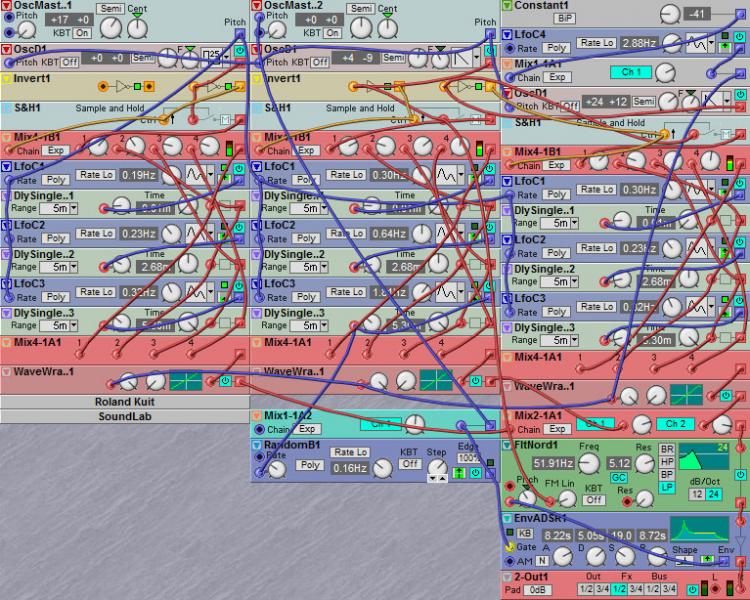
Task: Click the EnvADSR1 green output polarity arrow icon
Action: pyautogui.click(x=707, y=559)
